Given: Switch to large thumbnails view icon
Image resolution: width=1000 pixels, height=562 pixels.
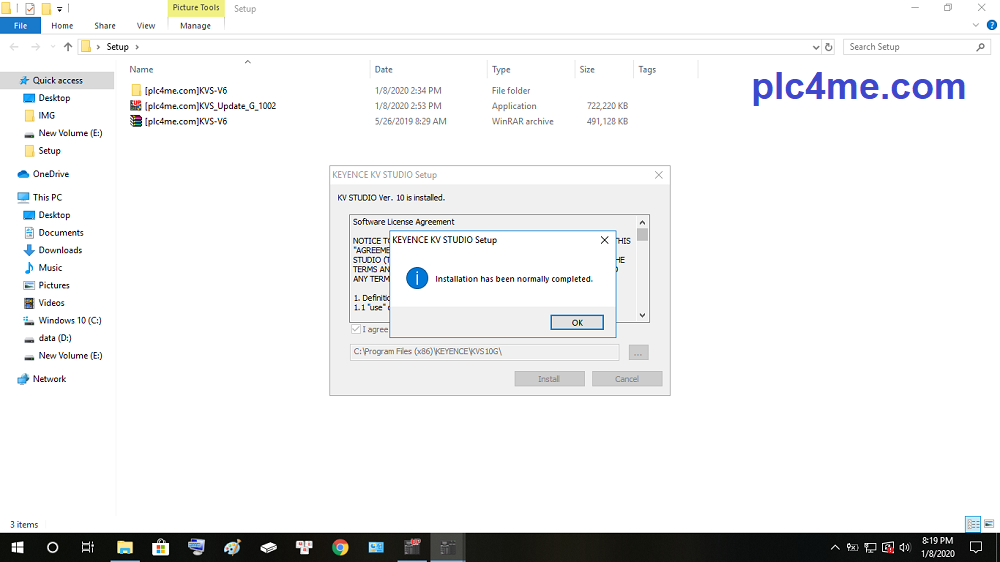Looking at the screenshot, I should coord(989,524).
